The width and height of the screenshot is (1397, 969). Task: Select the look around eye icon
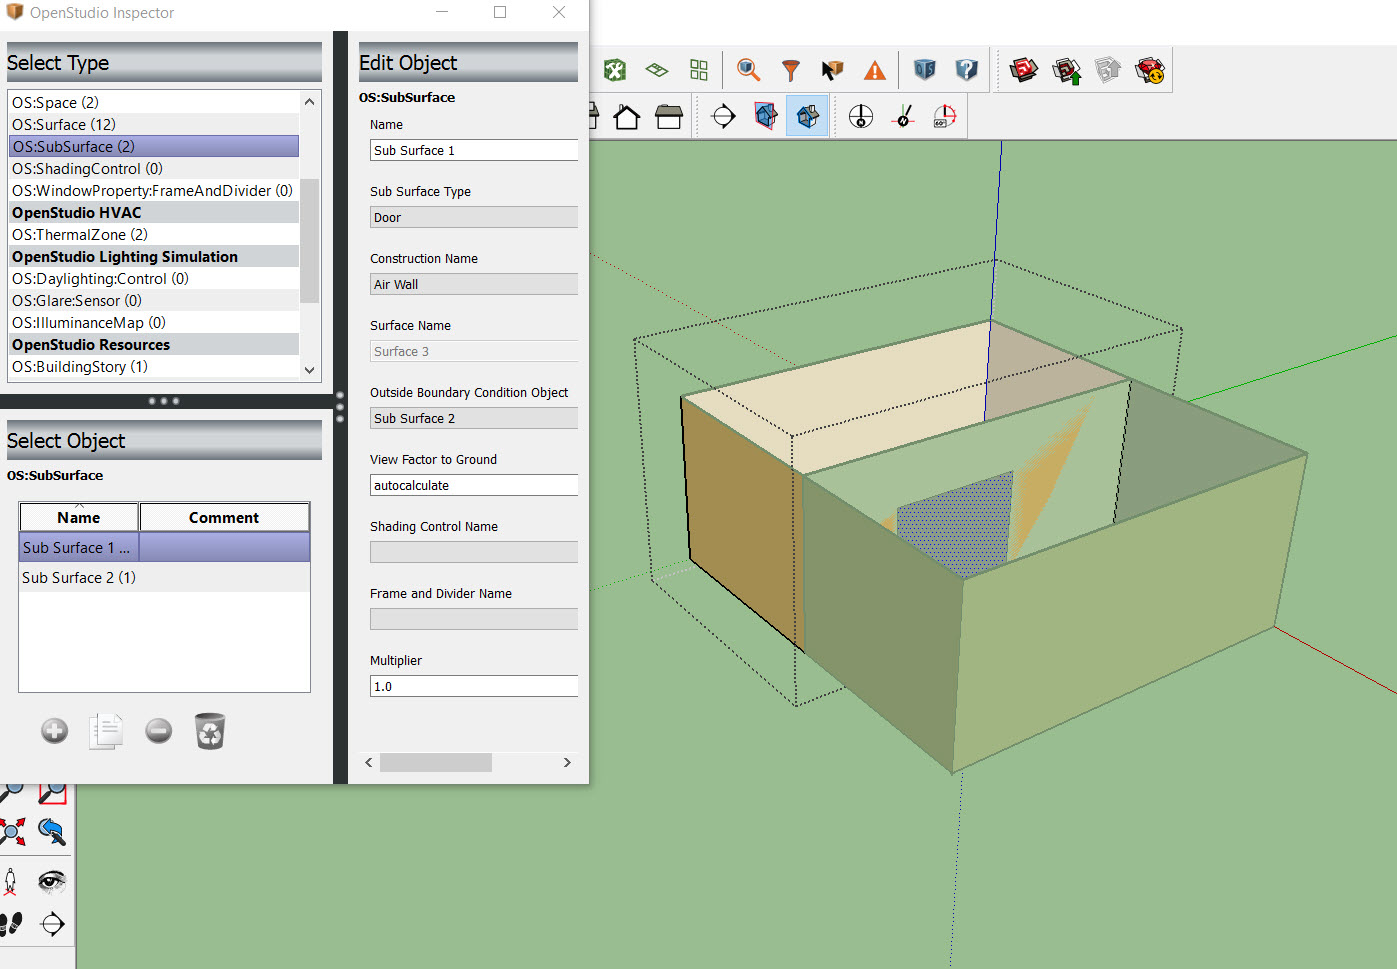[x=52, y=881]
